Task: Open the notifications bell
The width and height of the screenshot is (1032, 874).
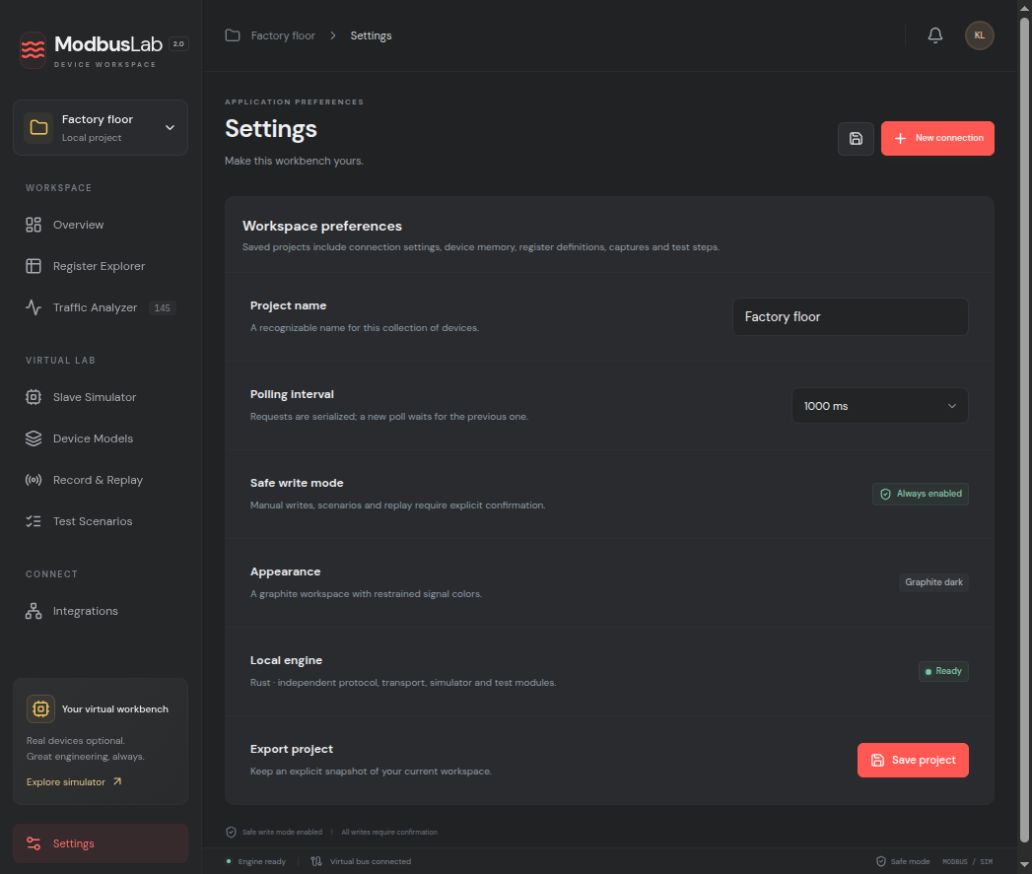Action: pyautogui.click(x=935, y=36)
